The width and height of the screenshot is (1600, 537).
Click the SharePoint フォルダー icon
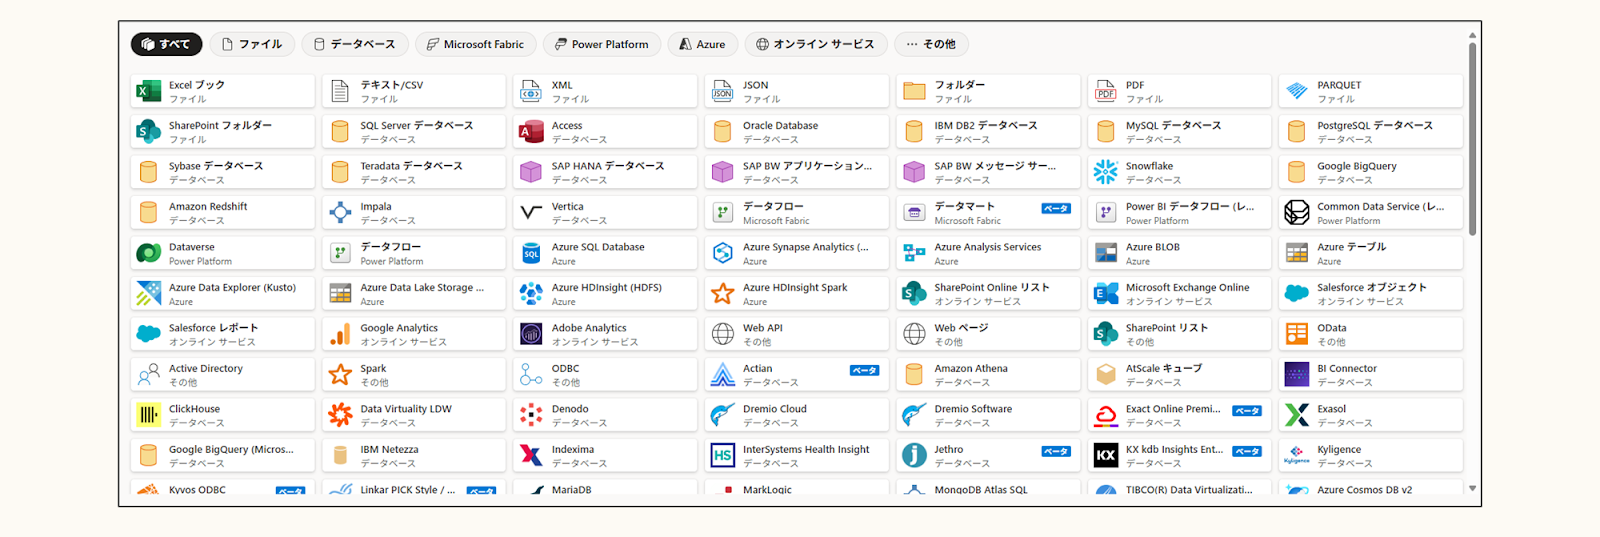click(x=149, y=132)
